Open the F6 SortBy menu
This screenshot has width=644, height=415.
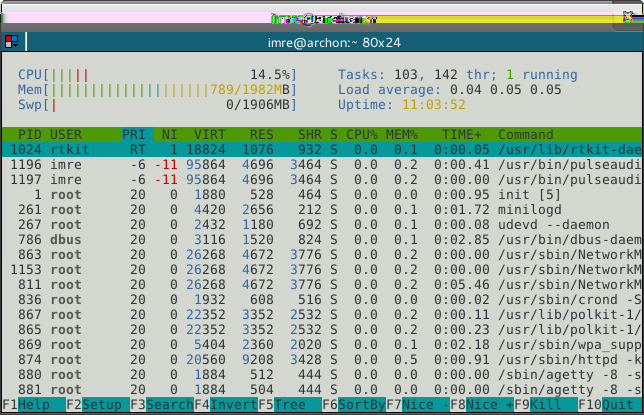tap(354, 405)
